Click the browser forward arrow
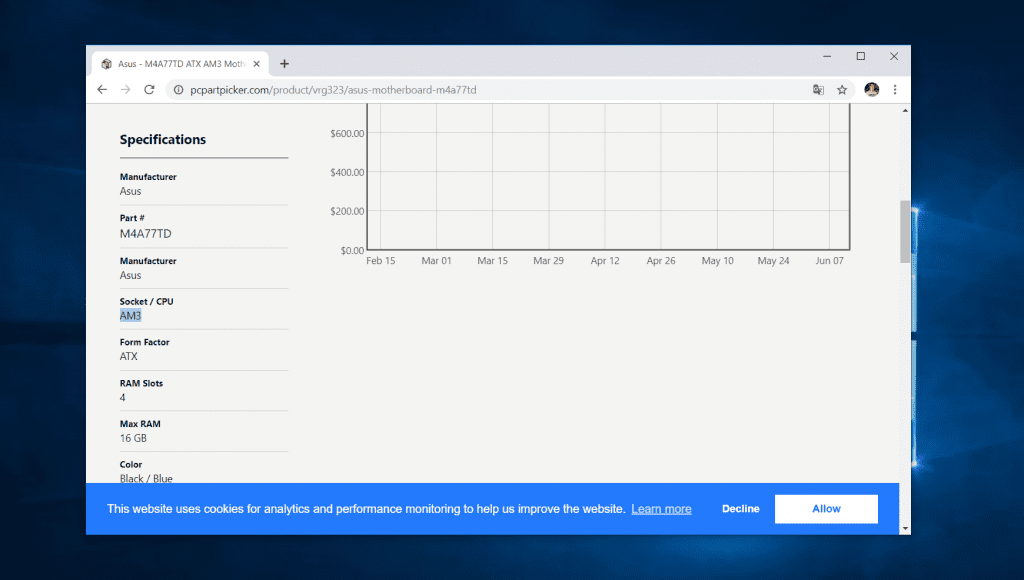 click(x=125, y=89)
